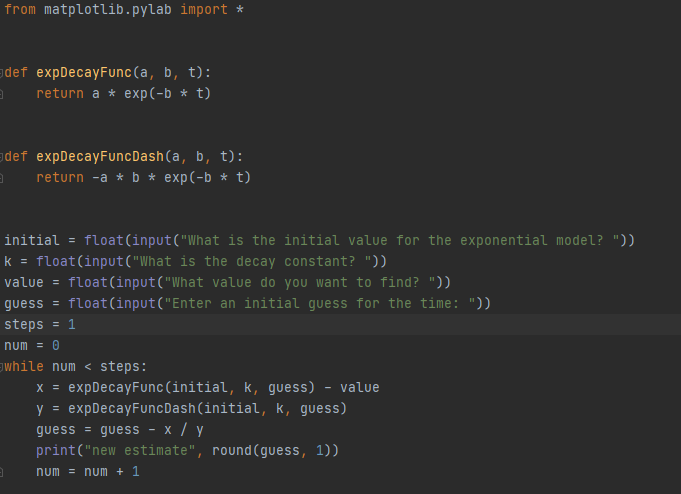Collapse the while loop fold marker

tap(2, 367)
